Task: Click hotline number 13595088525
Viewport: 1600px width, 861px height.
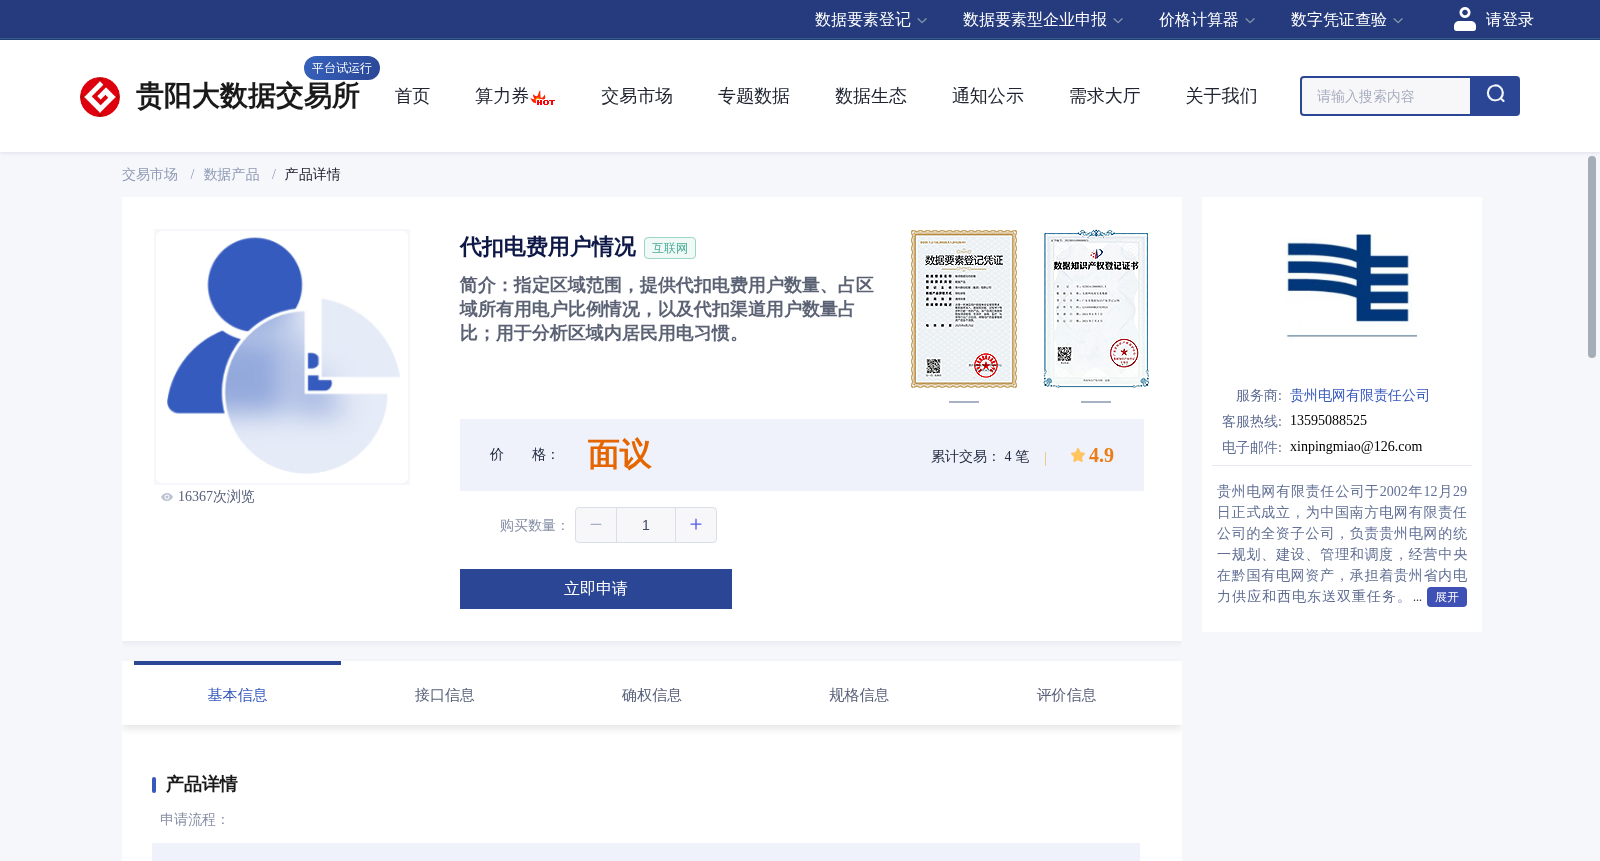Action: click(x=1328, y=421)
